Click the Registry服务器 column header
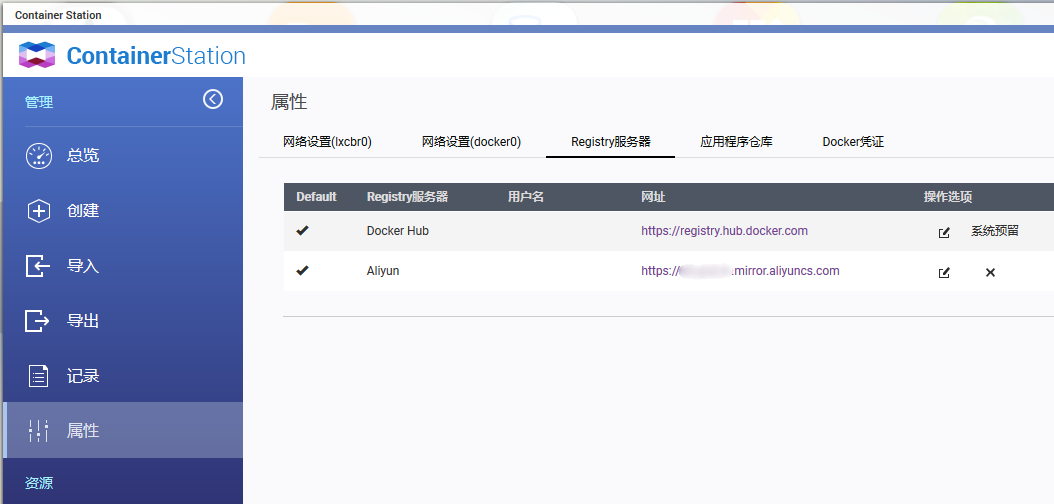This screenshot has width=1054, height=504. 407,197
